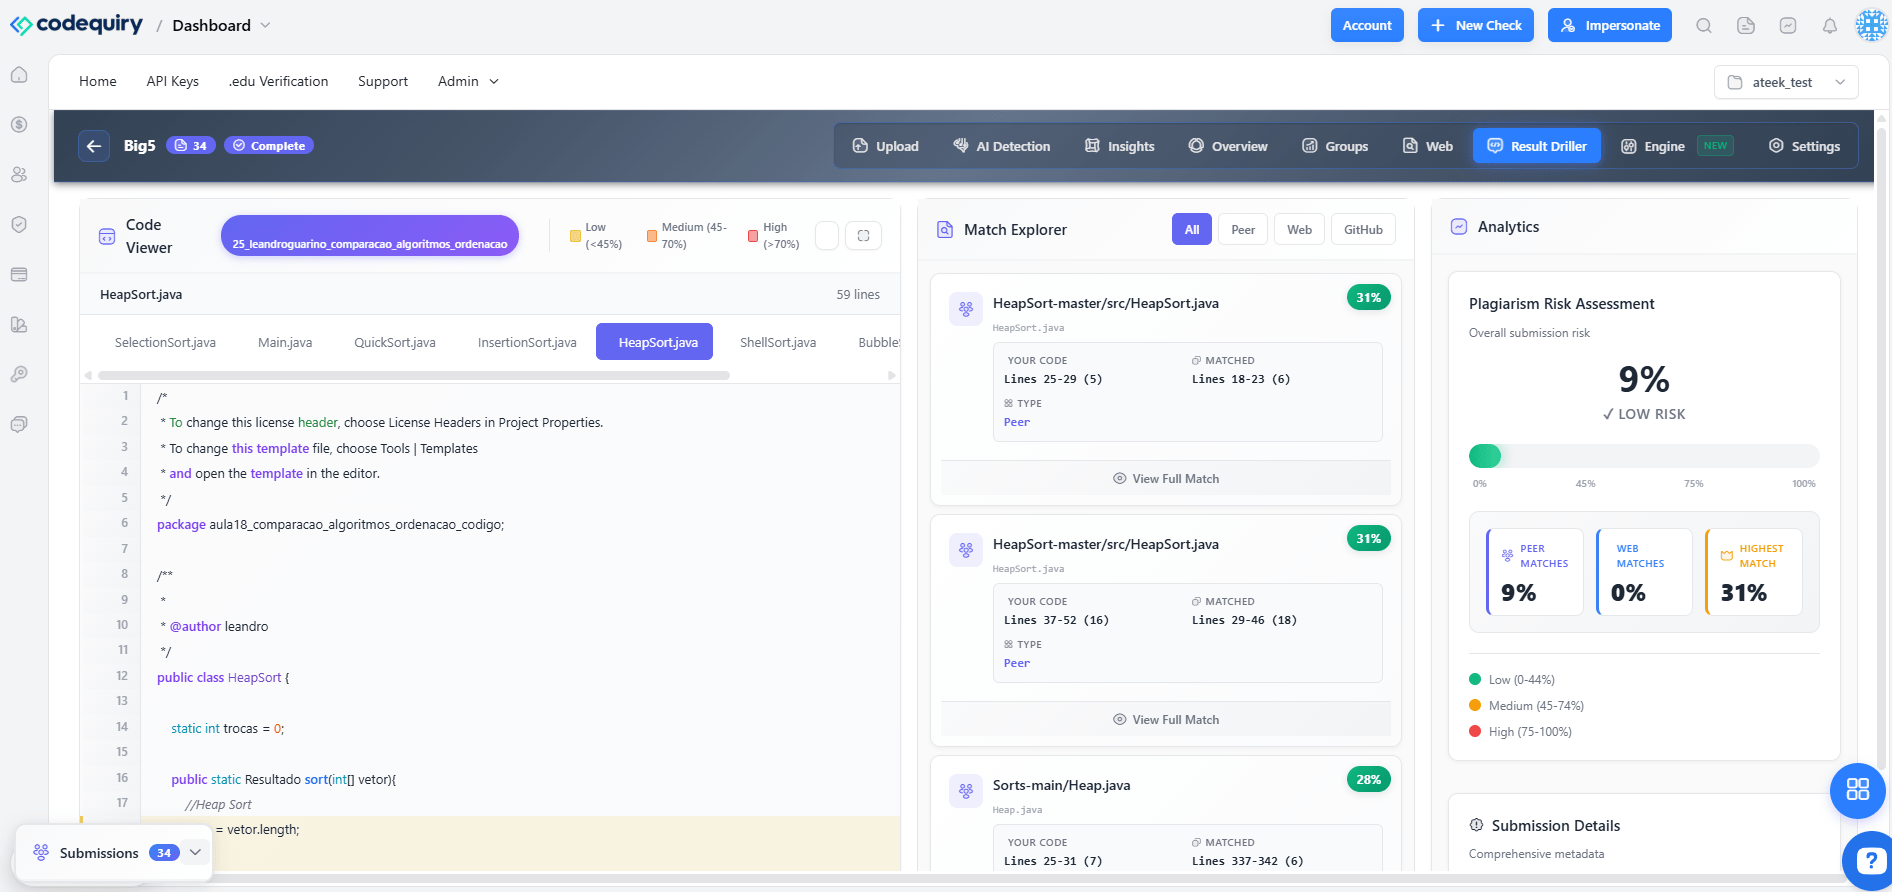The height and width of the screenshot is (892, 1892).
Task: Click the home icon in left sidebar
Action: click(x=19, y=75)
